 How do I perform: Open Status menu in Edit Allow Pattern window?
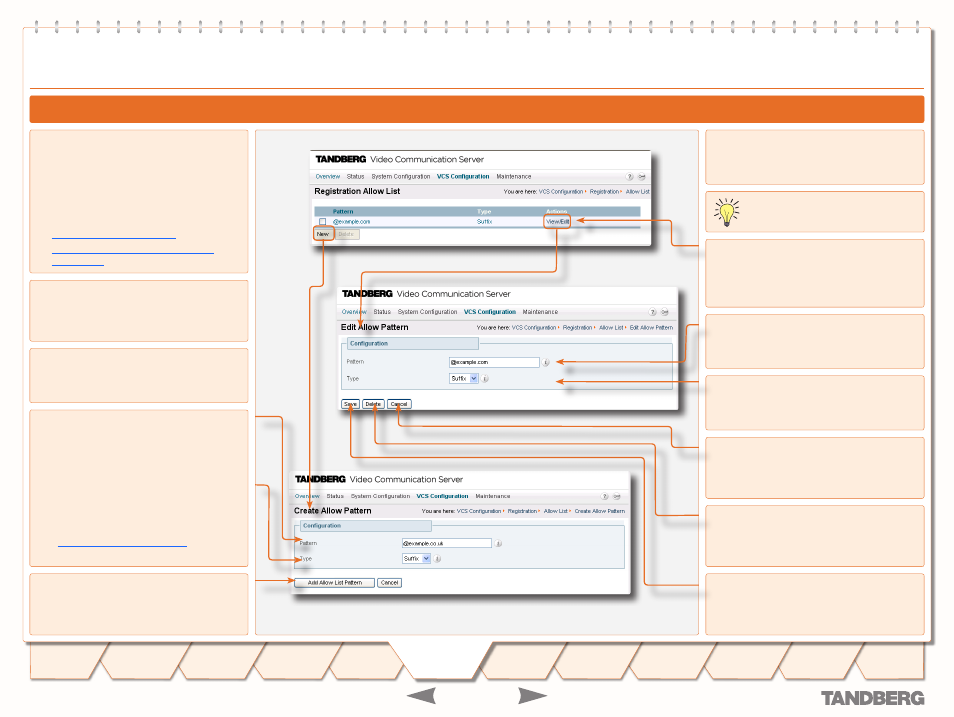(x=382, y=312)
